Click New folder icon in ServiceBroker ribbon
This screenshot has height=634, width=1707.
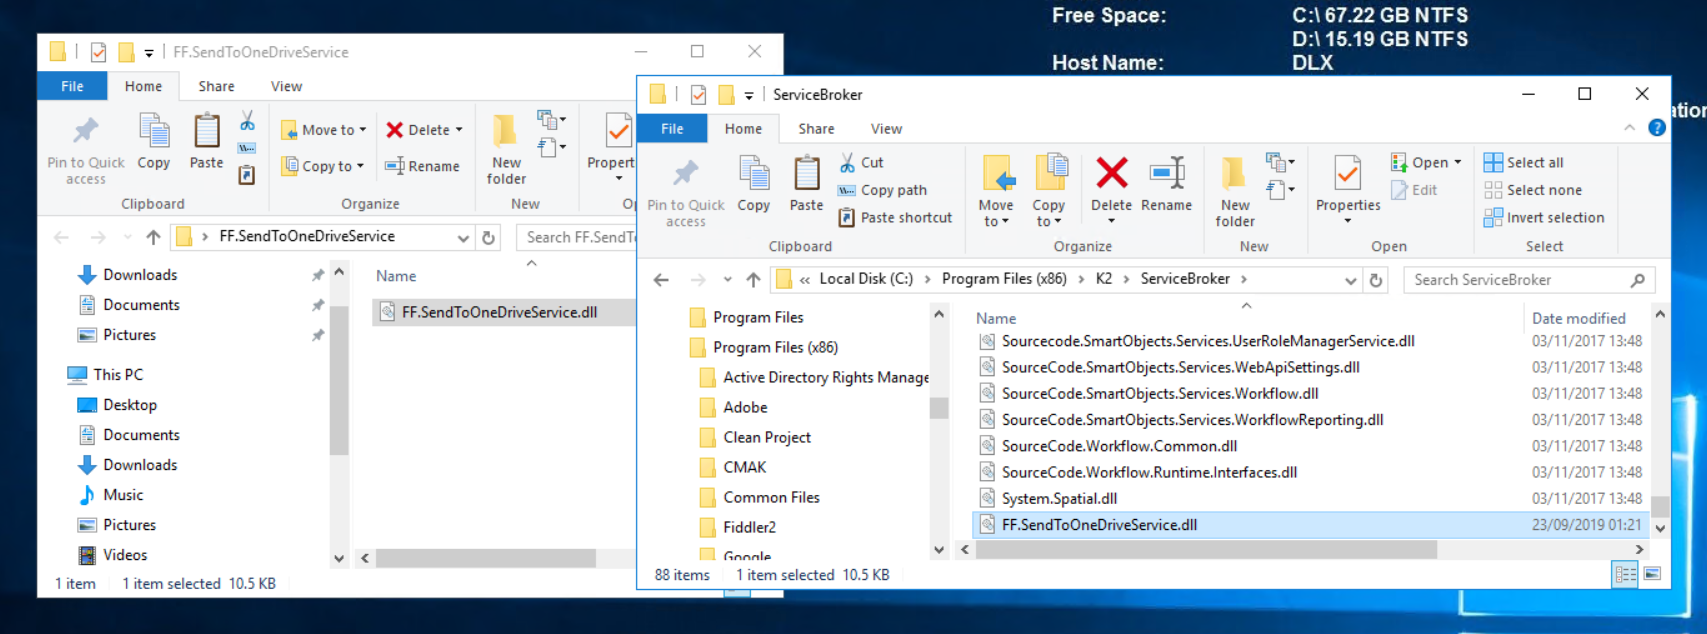coord(1234,175)
